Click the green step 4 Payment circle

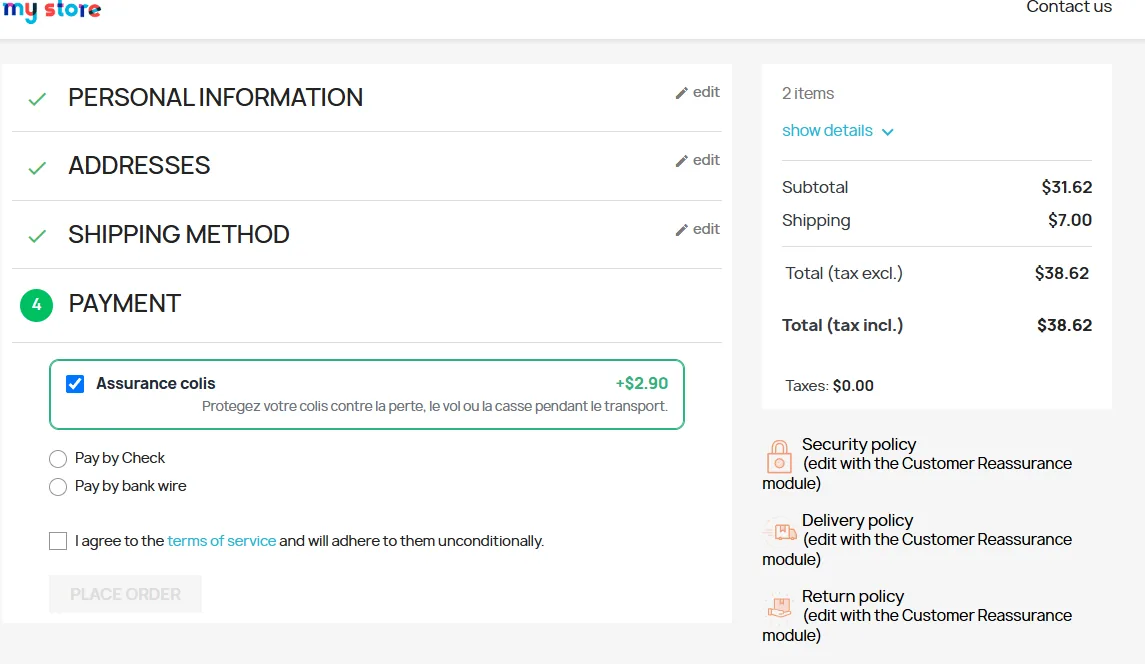37,305
